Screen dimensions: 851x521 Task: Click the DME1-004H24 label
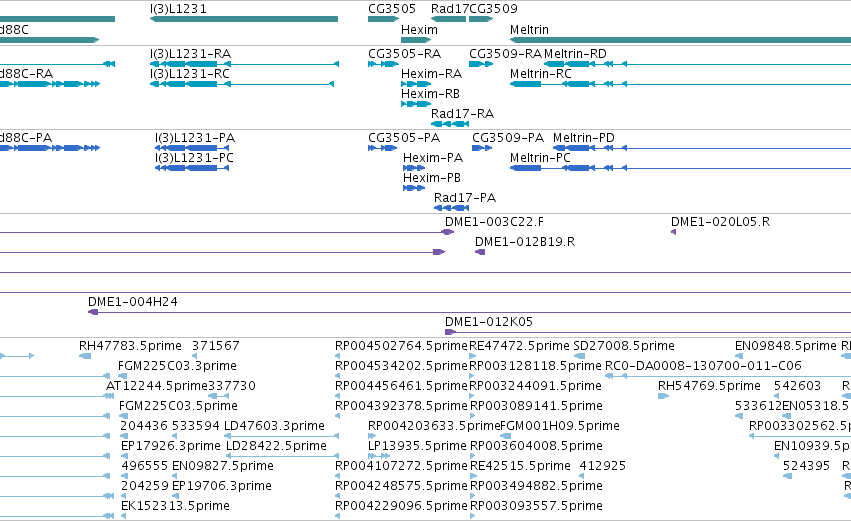[133, 302]
